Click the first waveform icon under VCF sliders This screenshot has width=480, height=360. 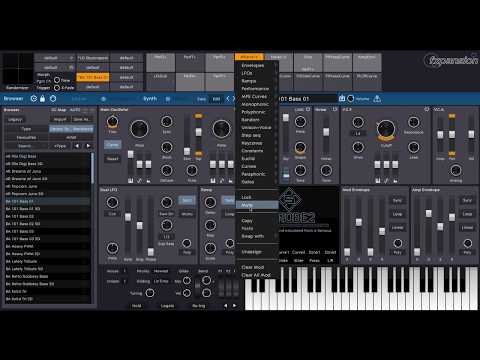coord(377,181)
